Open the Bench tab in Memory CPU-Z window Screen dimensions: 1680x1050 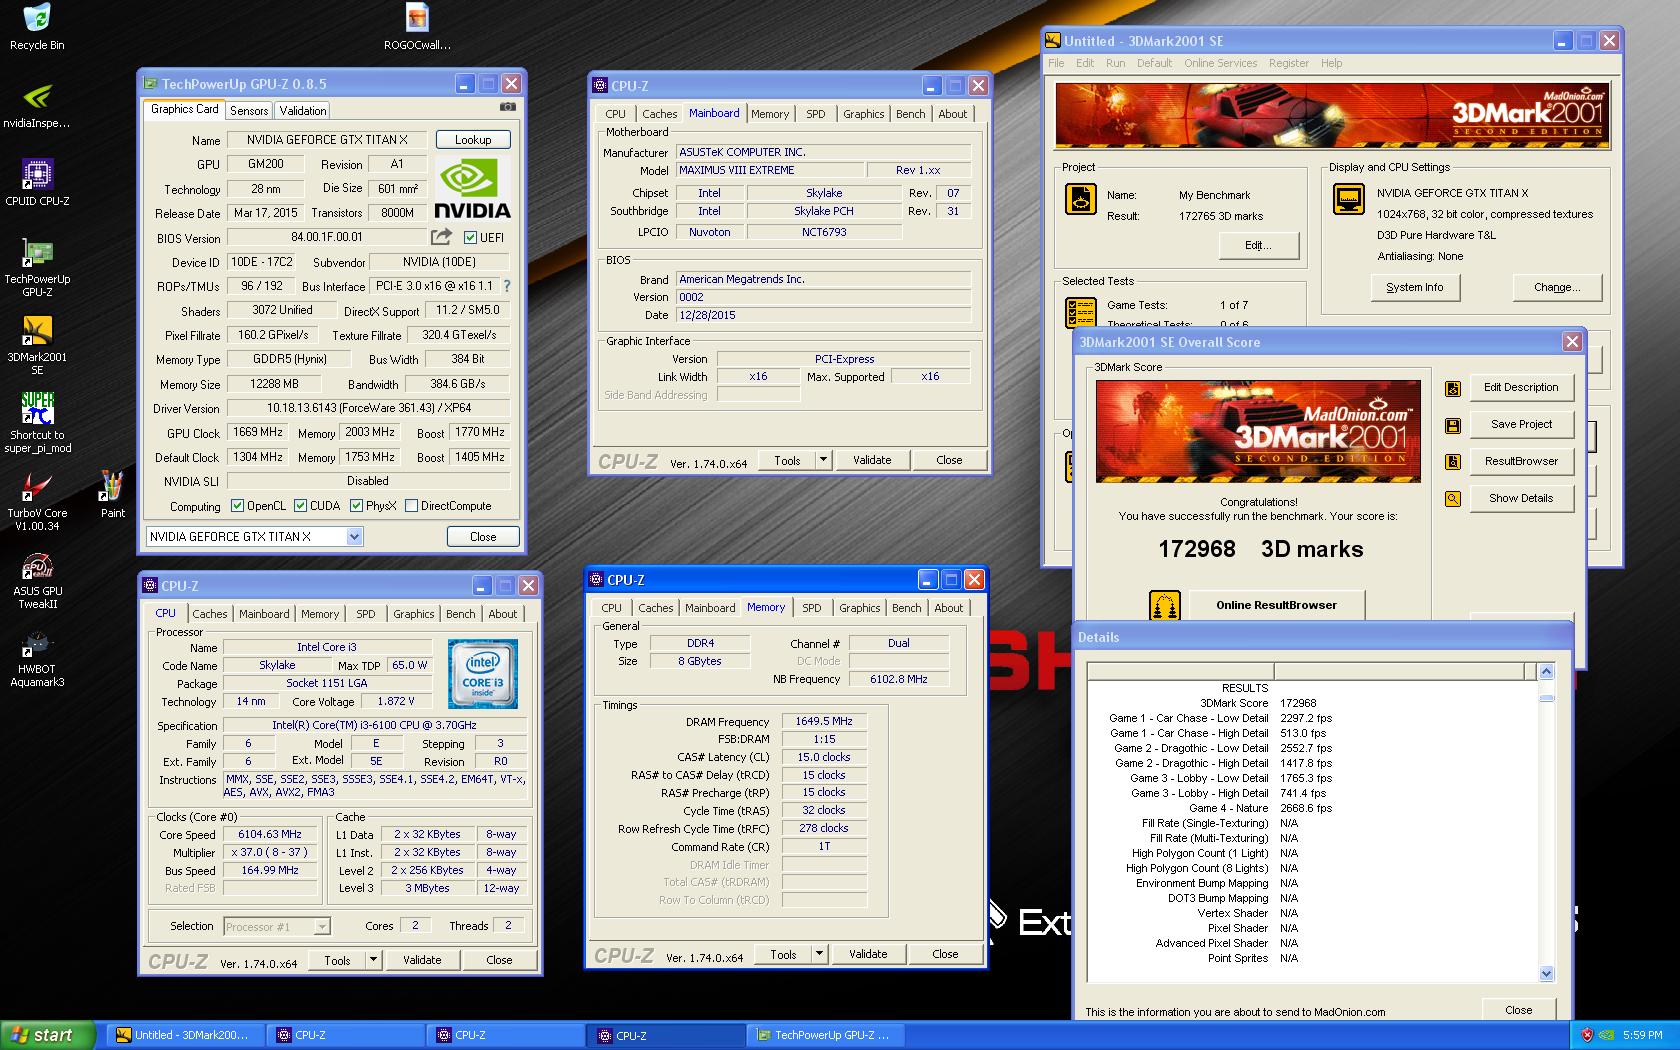click(x=907, y=608)
